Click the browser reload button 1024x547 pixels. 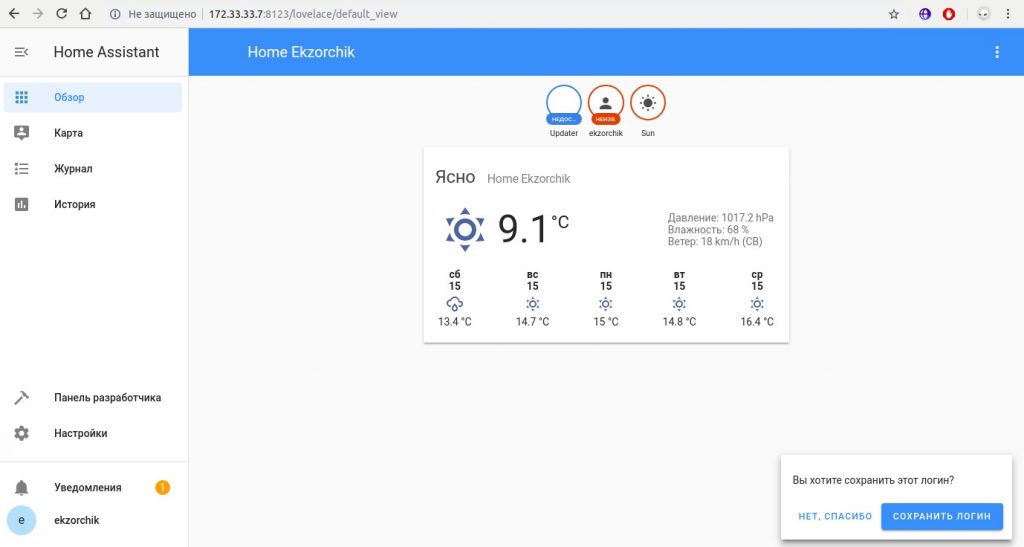click(x=61, y=14)
